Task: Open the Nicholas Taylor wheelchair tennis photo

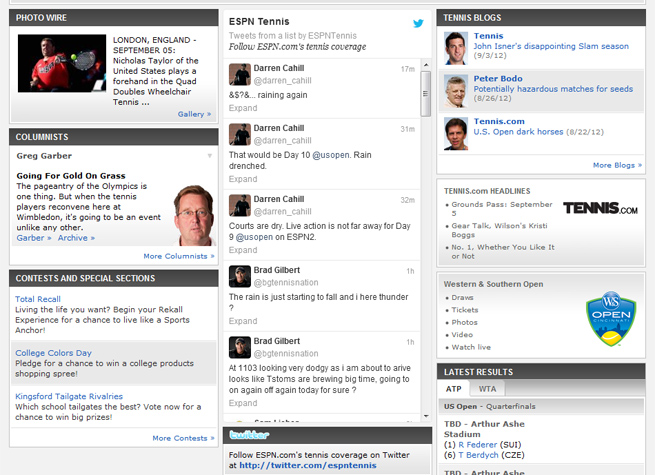Action: [62, 64]
